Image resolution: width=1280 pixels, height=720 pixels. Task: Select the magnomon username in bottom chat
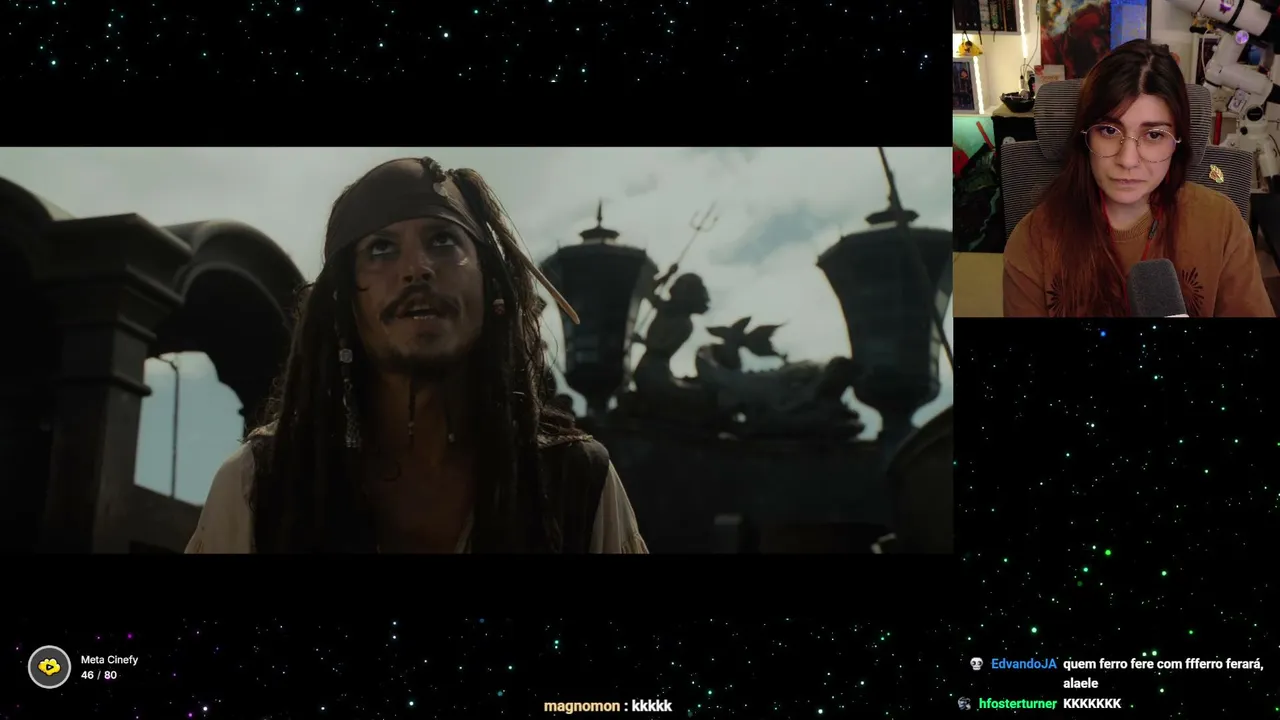[582, 706]
